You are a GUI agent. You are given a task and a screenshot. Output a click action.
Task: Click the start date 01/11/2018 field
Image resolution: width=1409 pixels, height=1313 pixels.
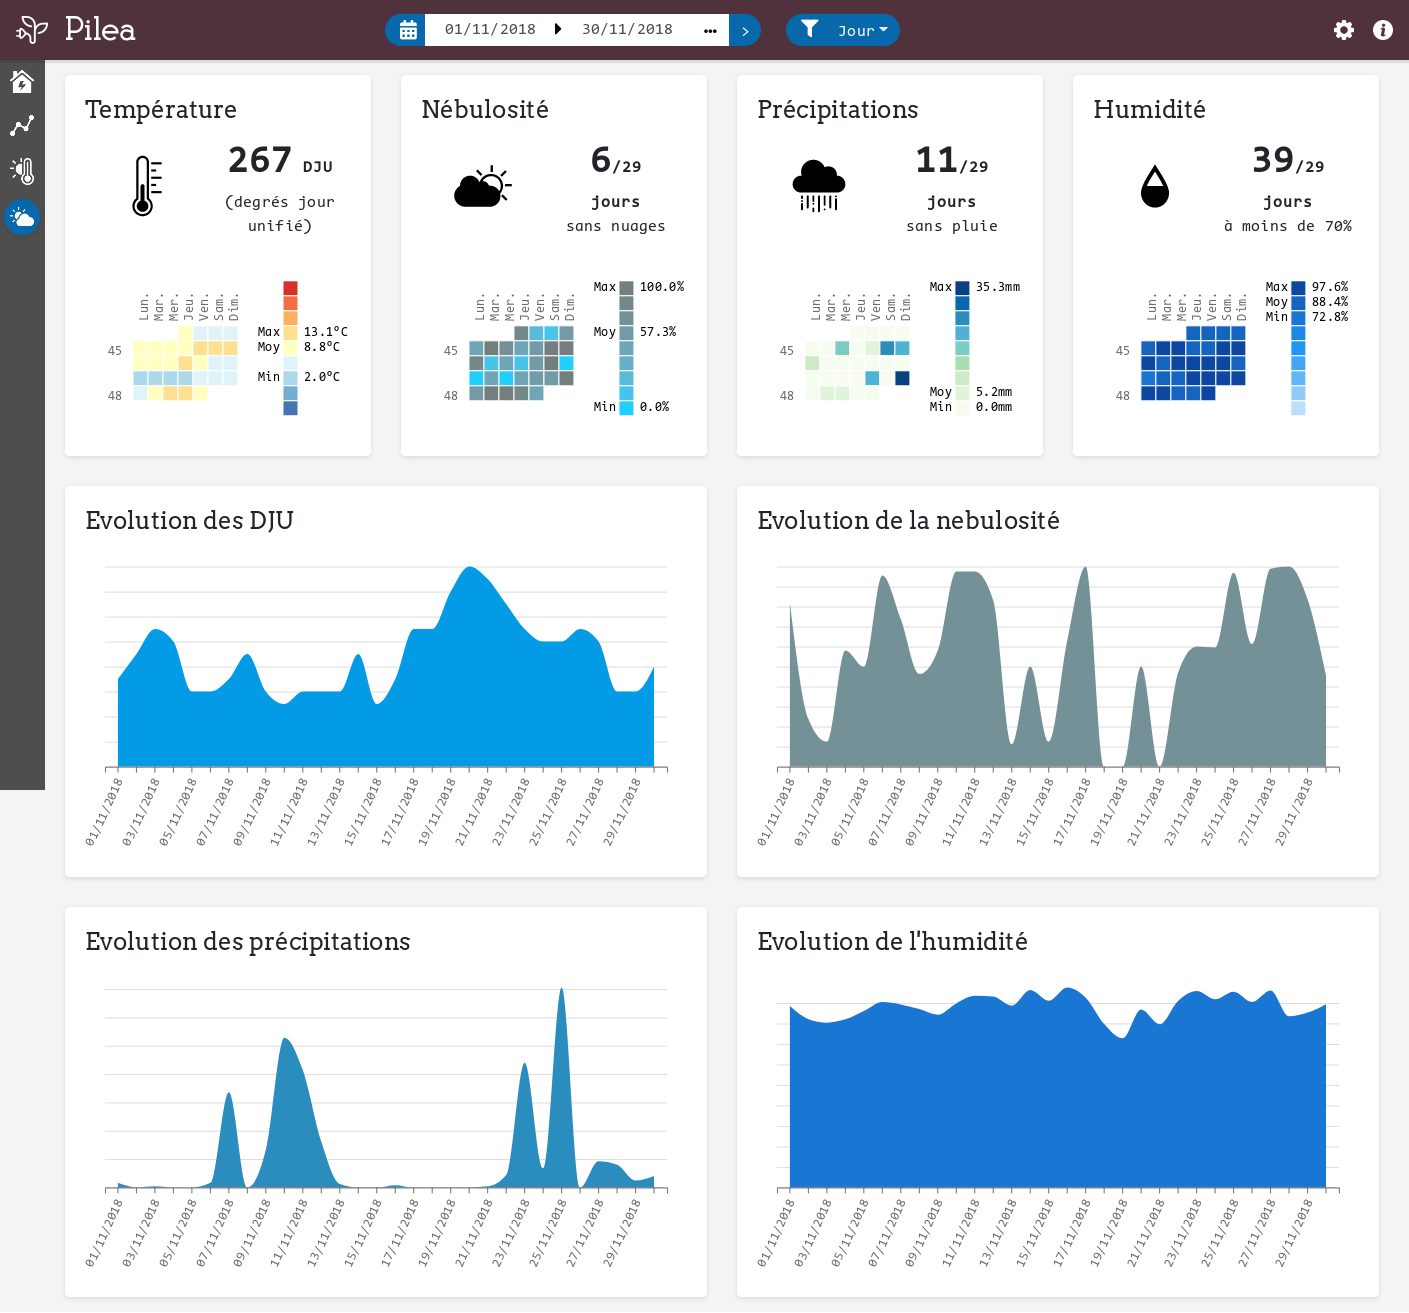pyautogui.click(x=490, y=30)
